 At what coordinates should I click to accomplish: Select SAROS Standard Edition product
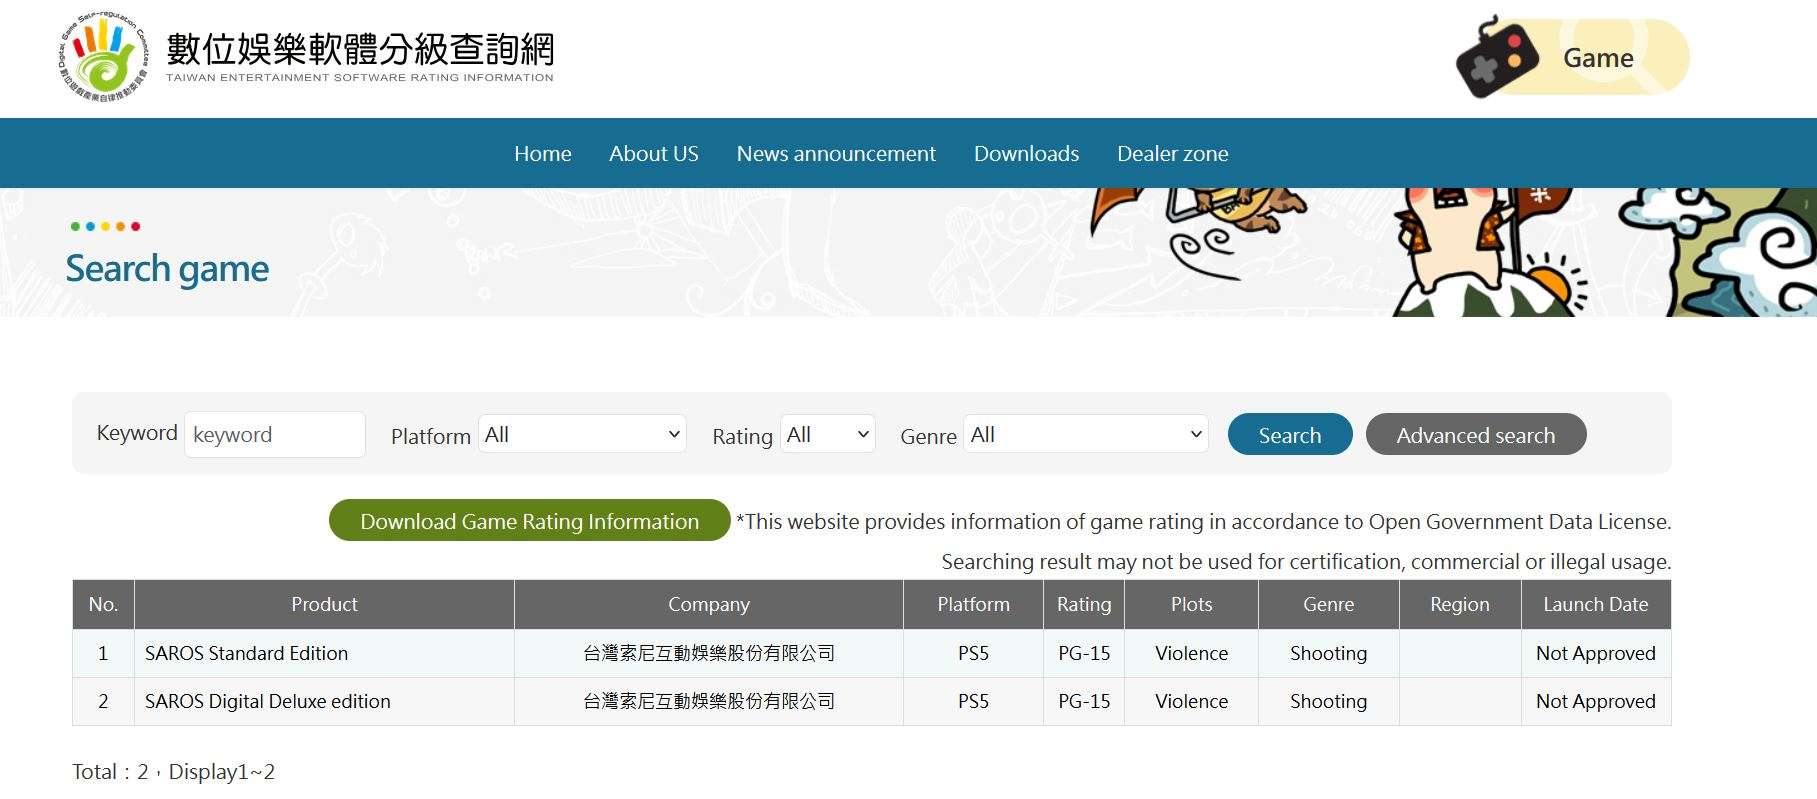coord(246,653)
